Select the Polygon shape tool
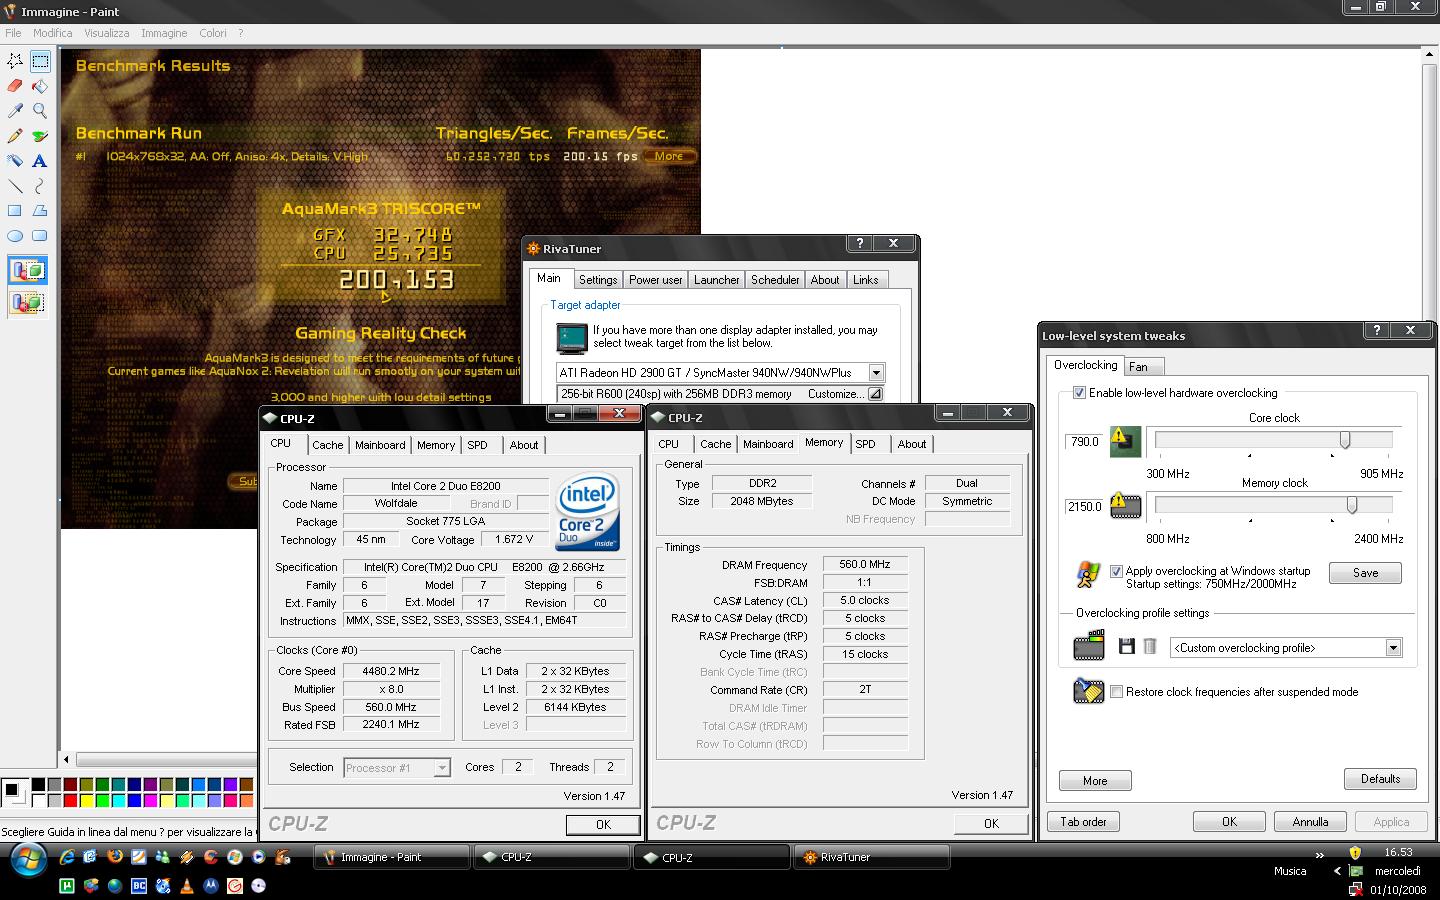The height and width of the screenshot is (900, 1440). coord(40,211)
